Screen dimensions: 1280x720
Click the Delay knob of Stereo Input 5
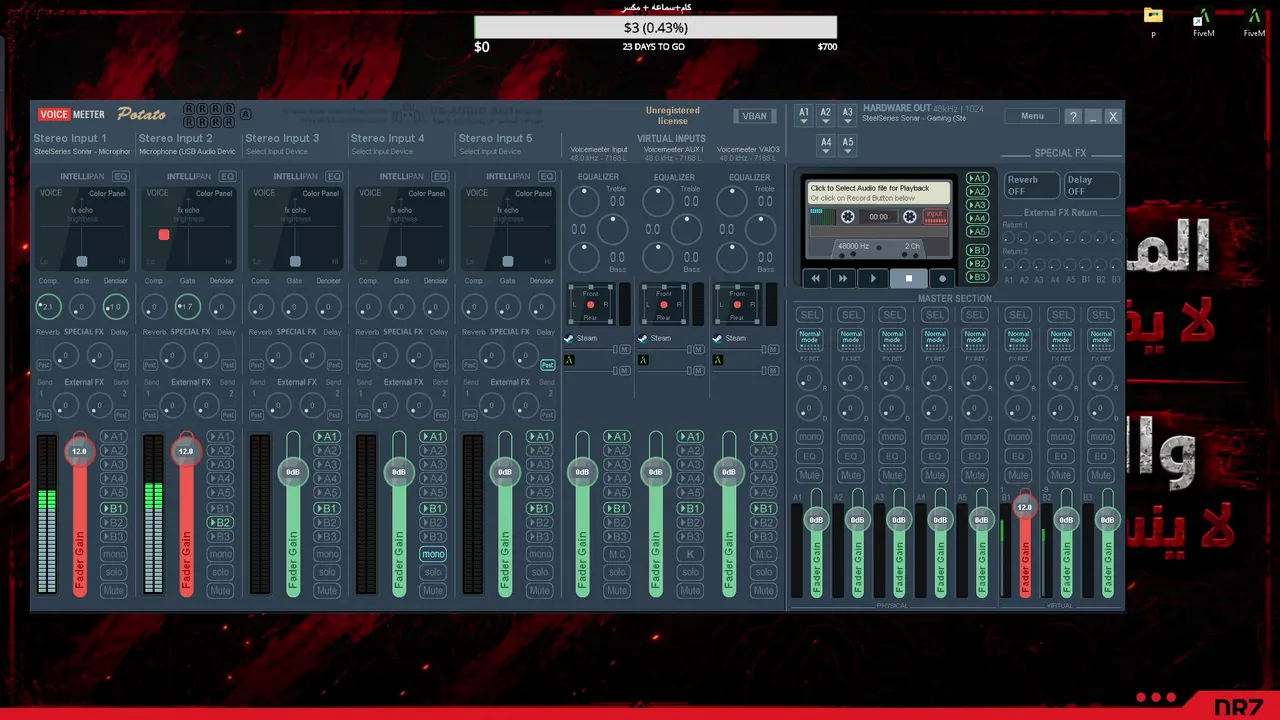click(x=525, y=355)
